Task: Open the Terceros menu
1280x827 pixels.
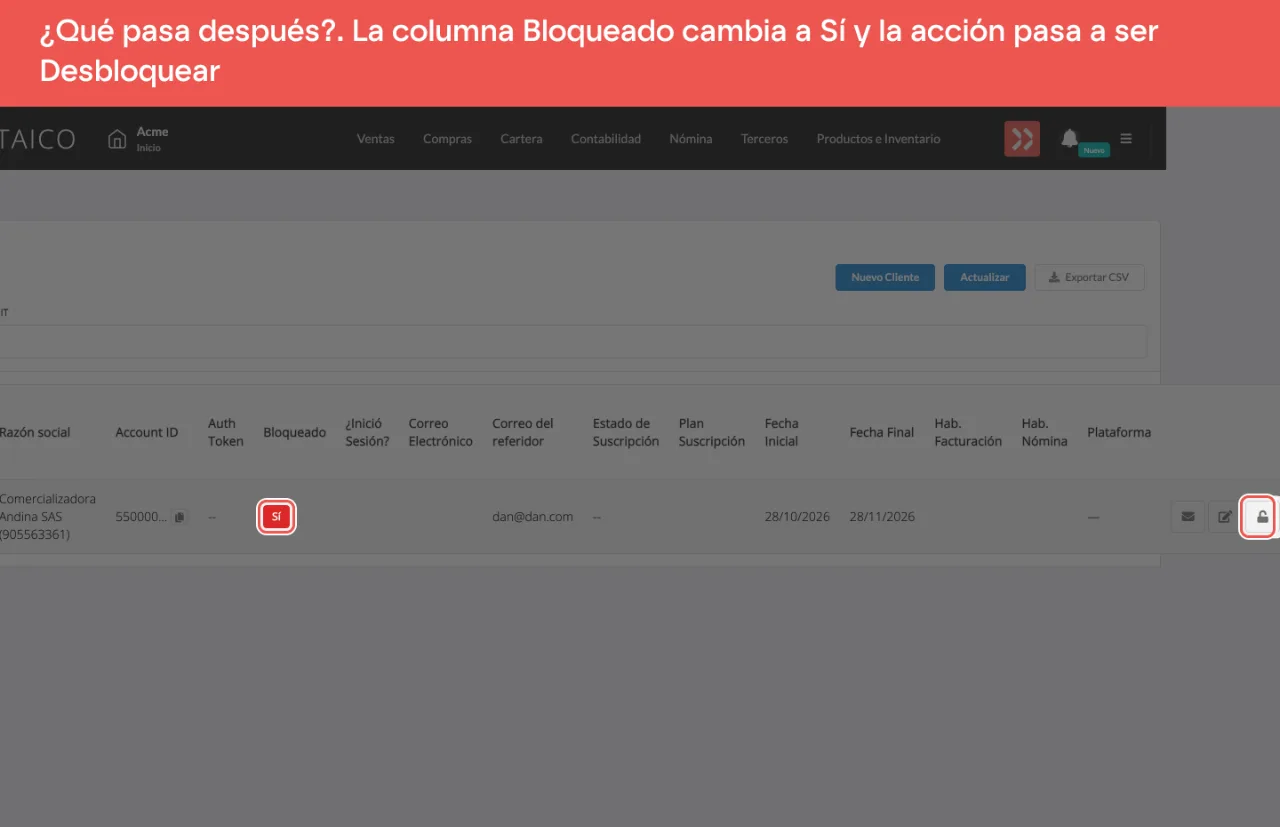Action: pyautogui.click(x=765, y=139)
